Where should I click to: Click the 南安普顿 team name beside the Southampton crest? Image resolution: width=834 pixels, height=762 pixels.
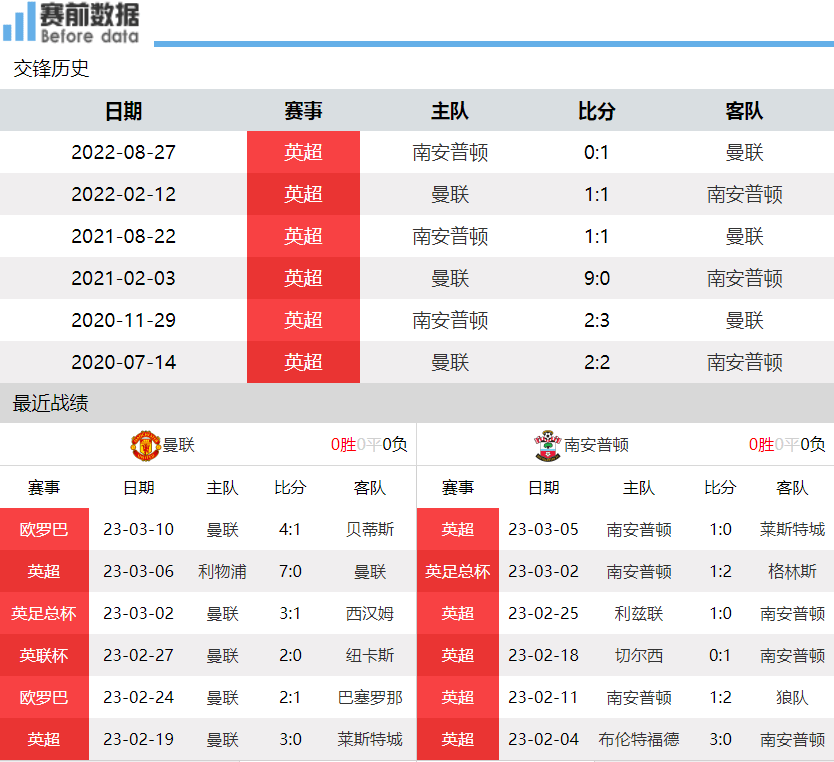tap(596, 445)
